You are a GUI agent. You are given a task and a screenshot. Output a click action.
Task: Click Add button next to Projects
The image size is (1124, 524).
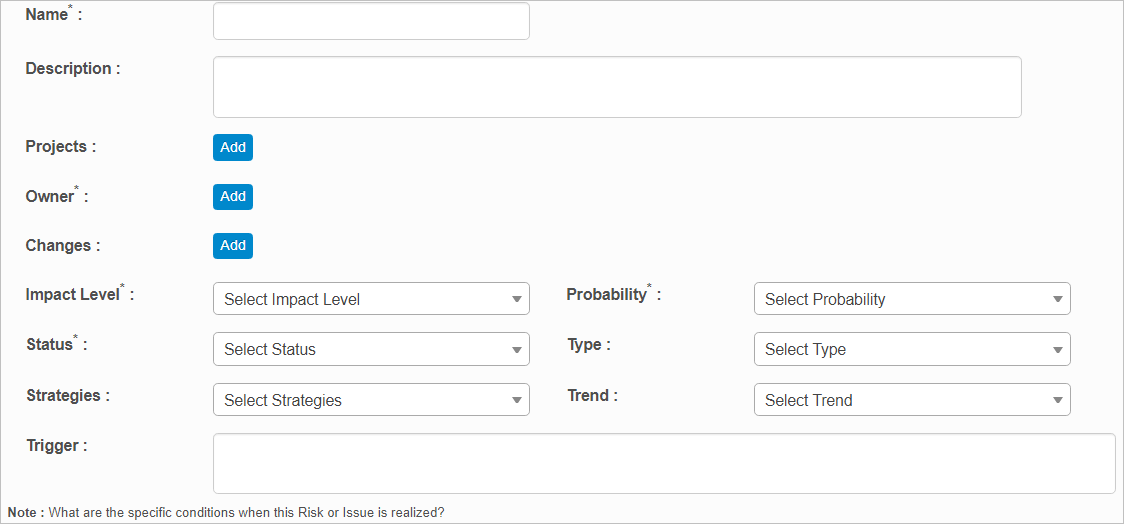coord(233,147)
